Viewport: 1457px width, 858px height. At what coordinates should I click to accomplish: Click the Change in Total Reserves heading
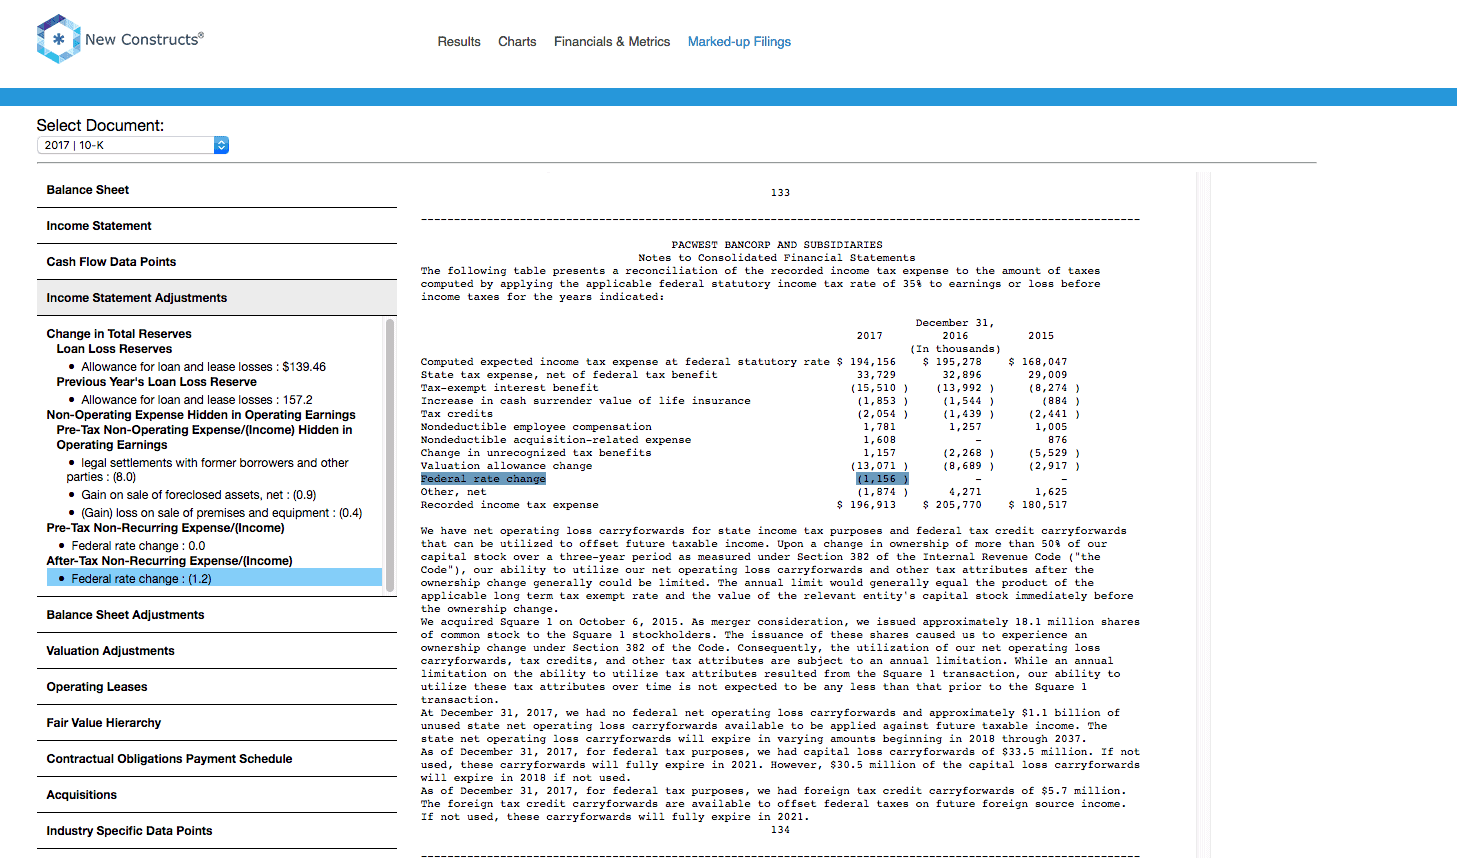click(x=119, y=334)
